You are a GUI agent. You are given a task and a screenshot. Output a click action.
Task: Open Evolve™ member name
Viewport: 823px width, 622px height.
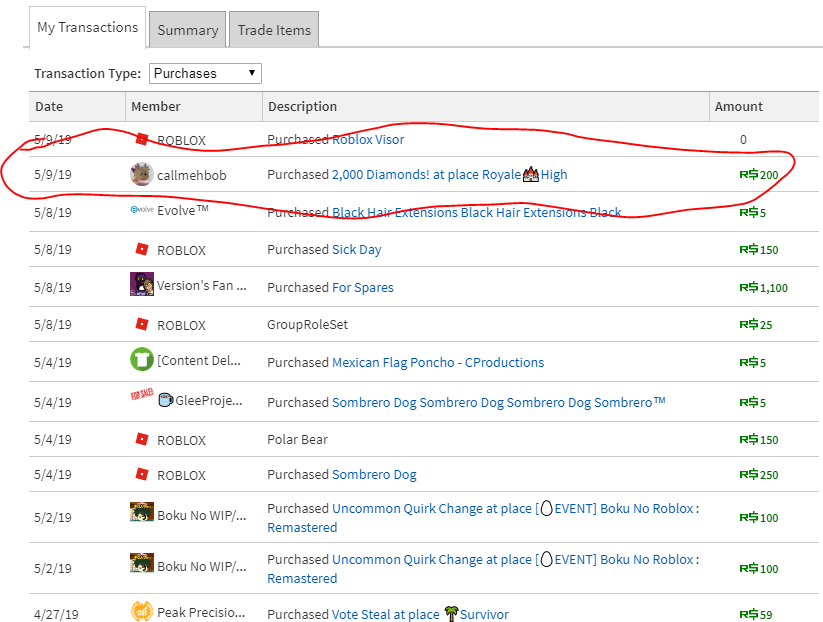pos(183,210)
